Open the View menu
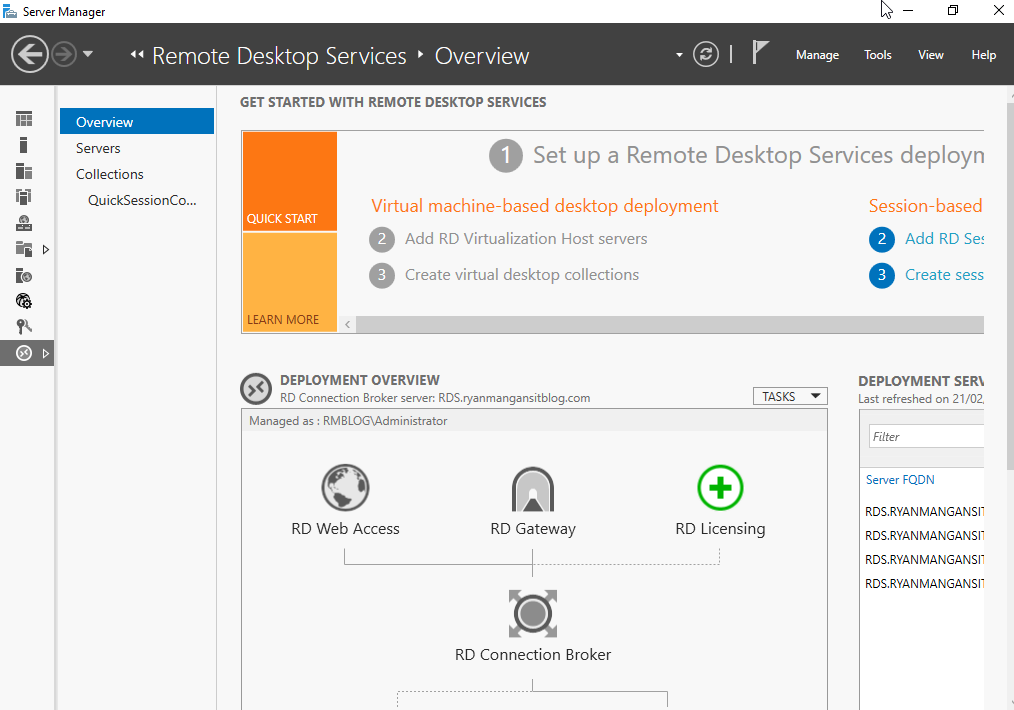1014x710 pixels. pyautogui.click(x=931, y=55)
